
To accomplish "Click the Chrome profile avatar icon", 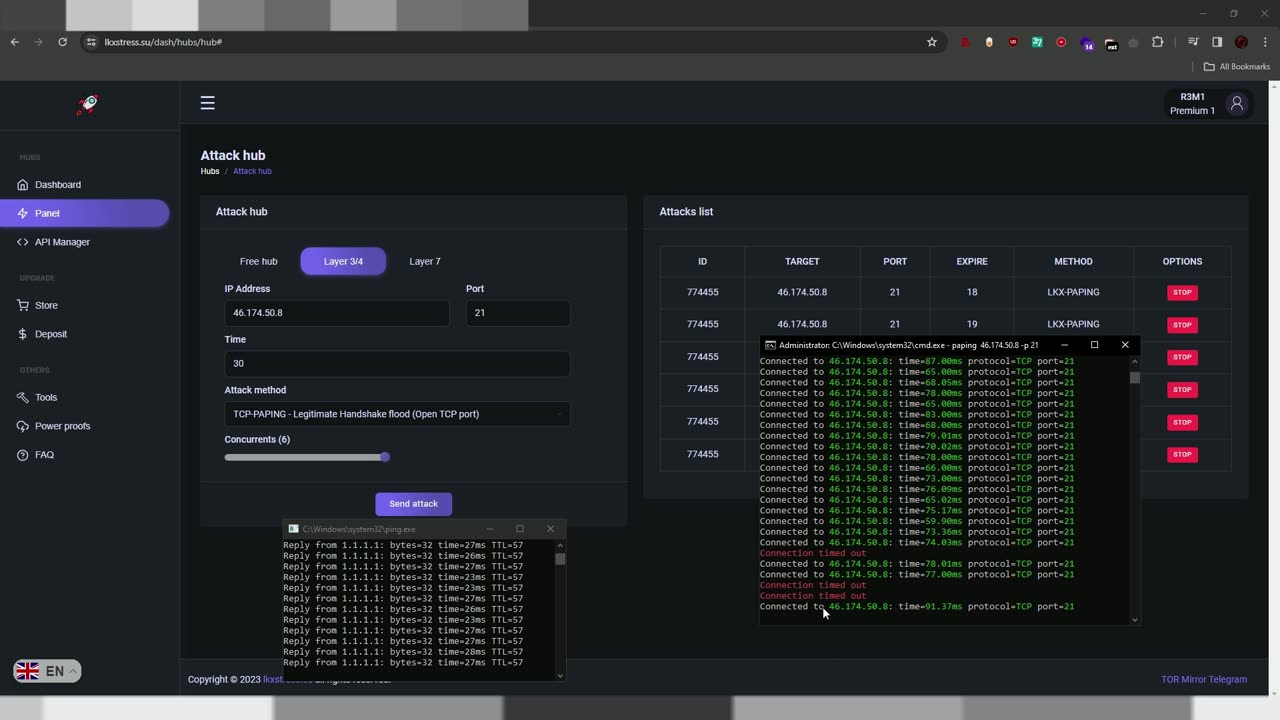I will pos(1241,42).
